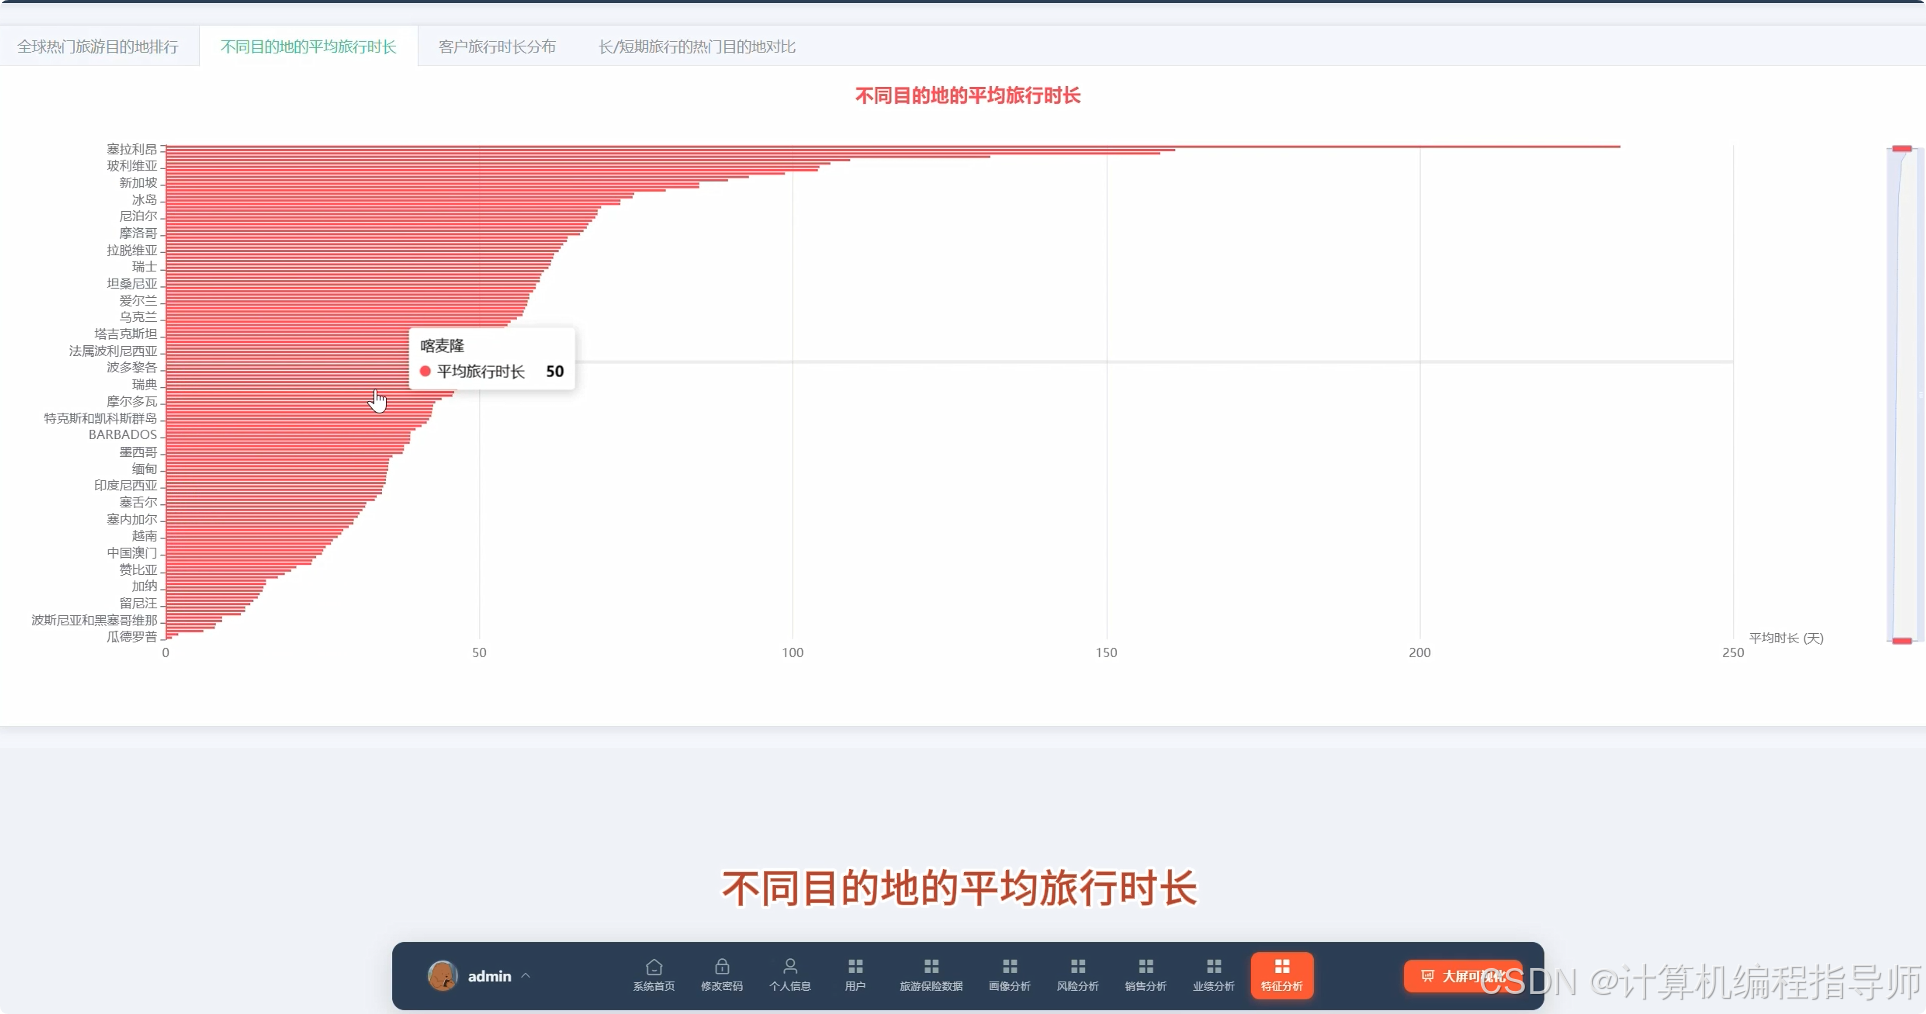Open 业绩分析 from the dock
This screenshot has width=1926, height=1014.
click(1213, 975)
